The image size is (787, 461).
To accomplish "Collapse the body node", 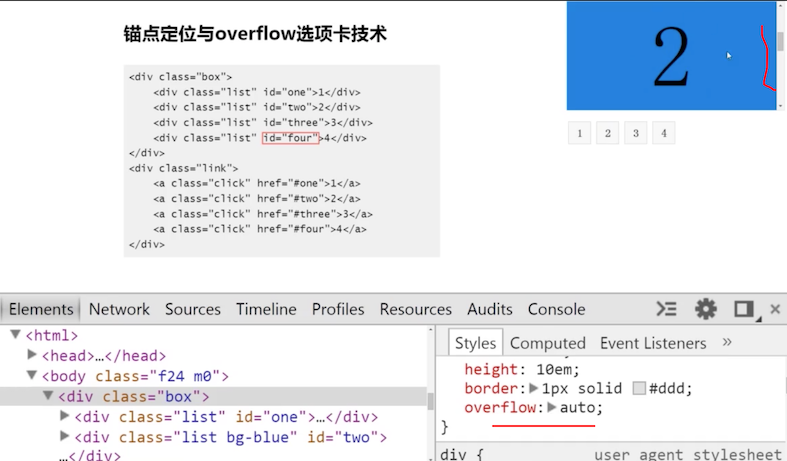I will [32, 375].
